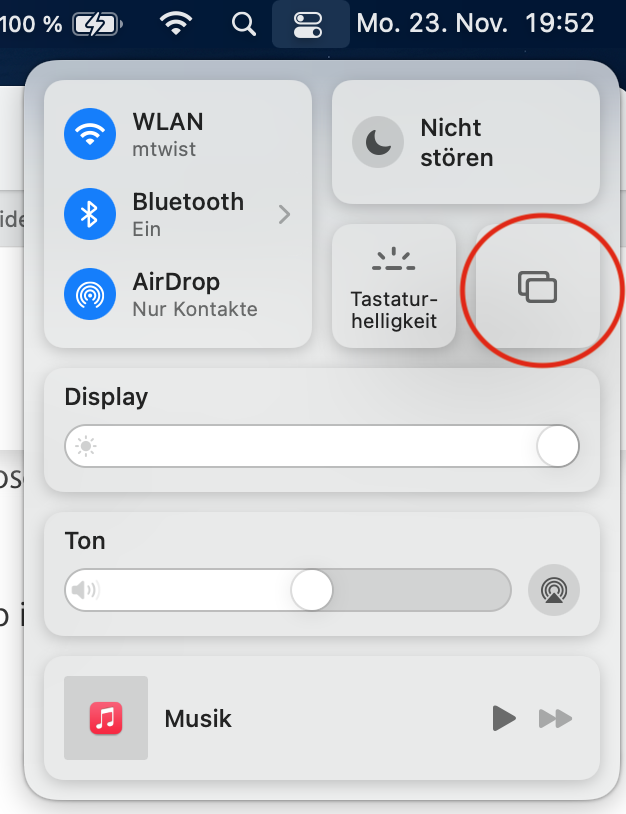Open AirPlay audio output button beside Ton
This screenshot has width=626, height=814.
tap(554, 590)
